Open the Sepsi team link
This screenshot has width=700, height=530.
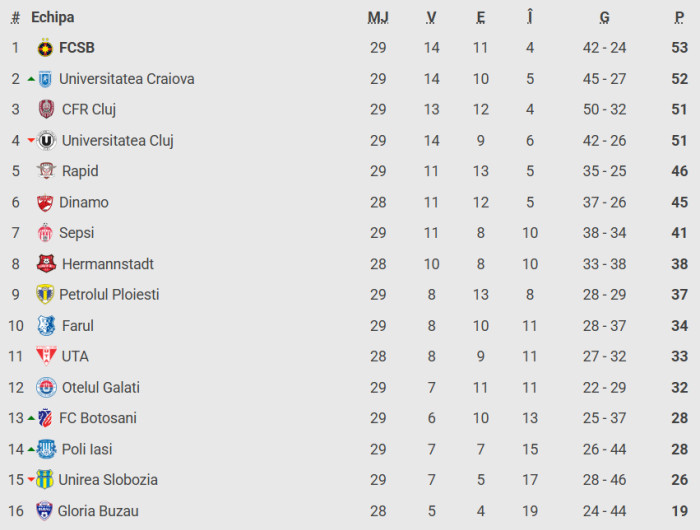pos(77,233)
